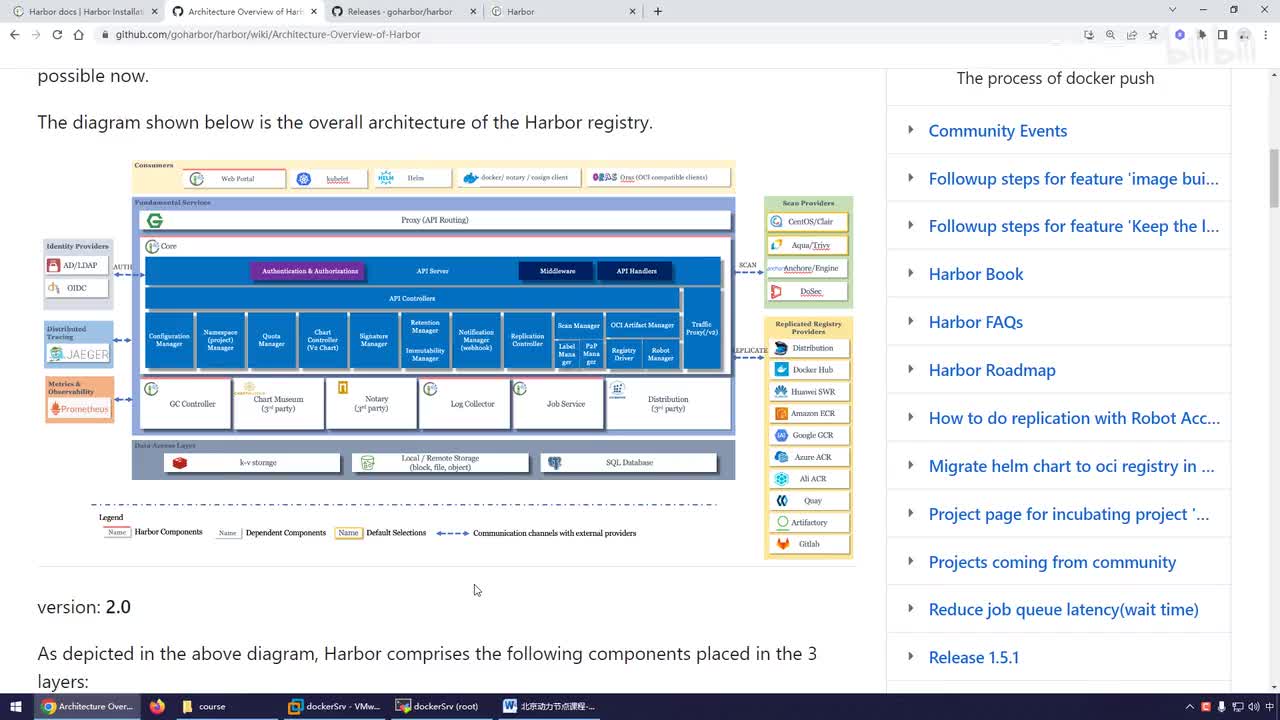Screen dimensions: 1280x720
Task: Open the zoom magnifier in address bar
Action: (1110, 34)
